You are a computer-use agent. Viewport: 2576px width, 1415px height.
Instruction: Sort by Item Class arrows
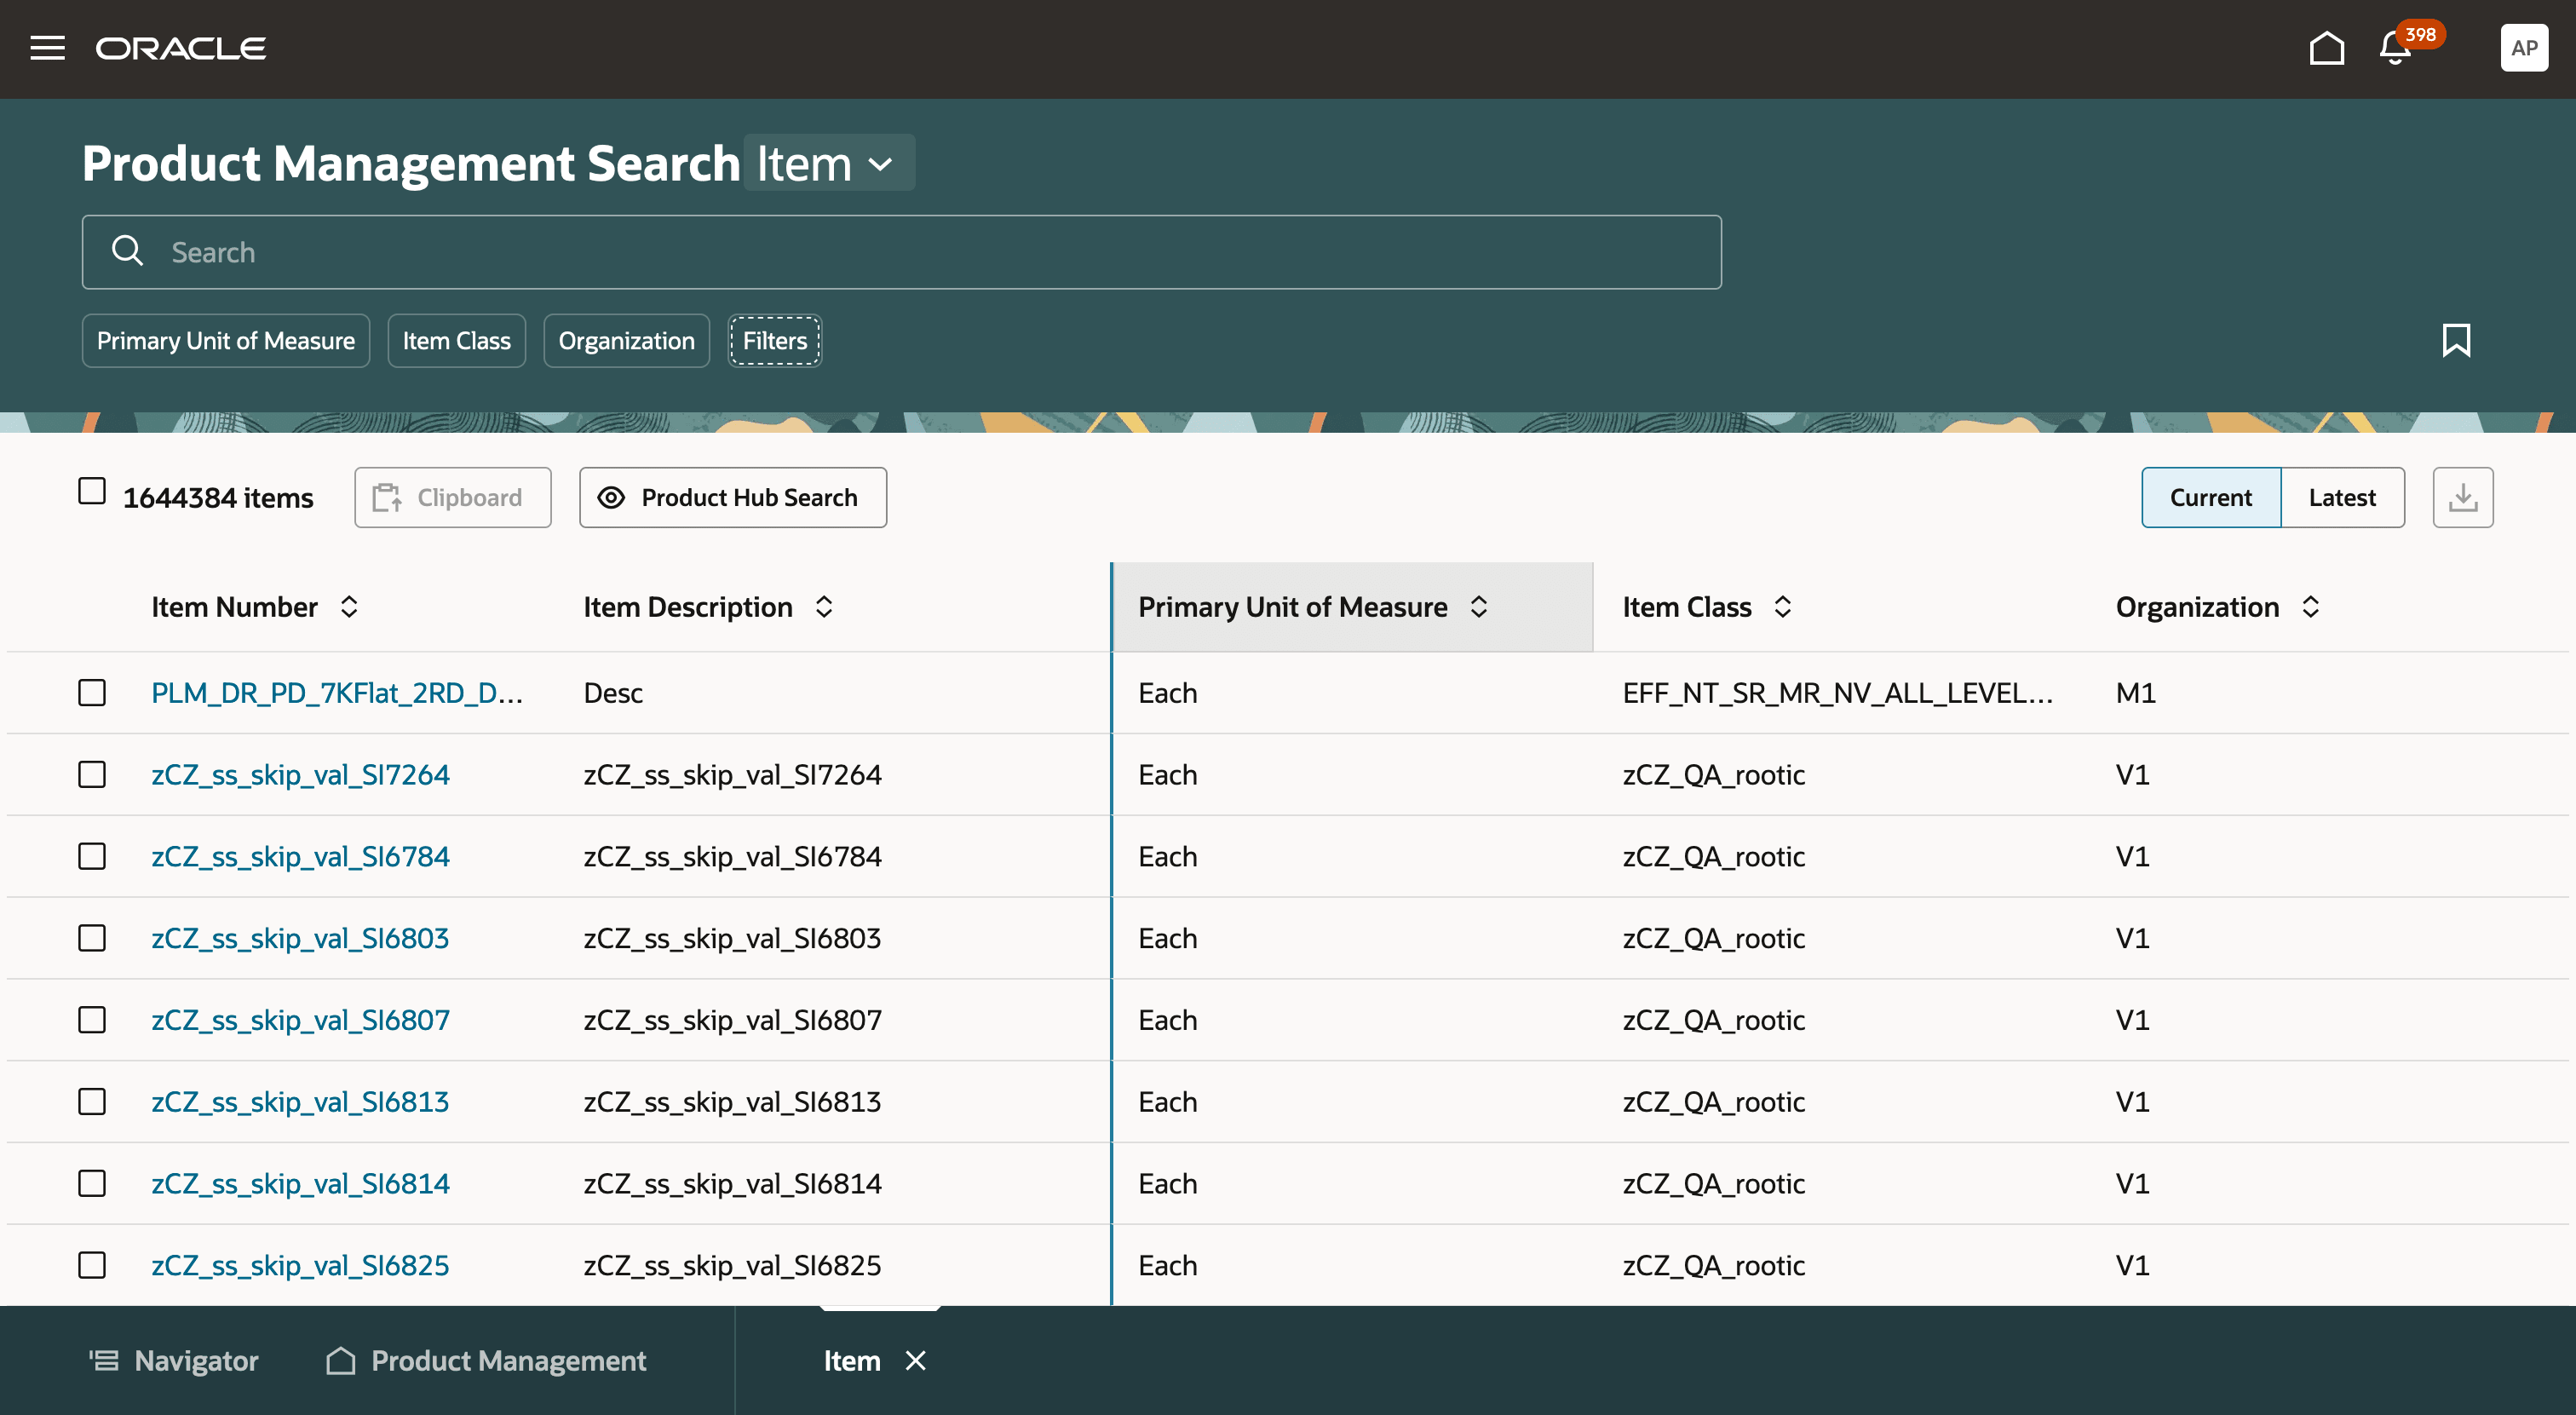1782,607
